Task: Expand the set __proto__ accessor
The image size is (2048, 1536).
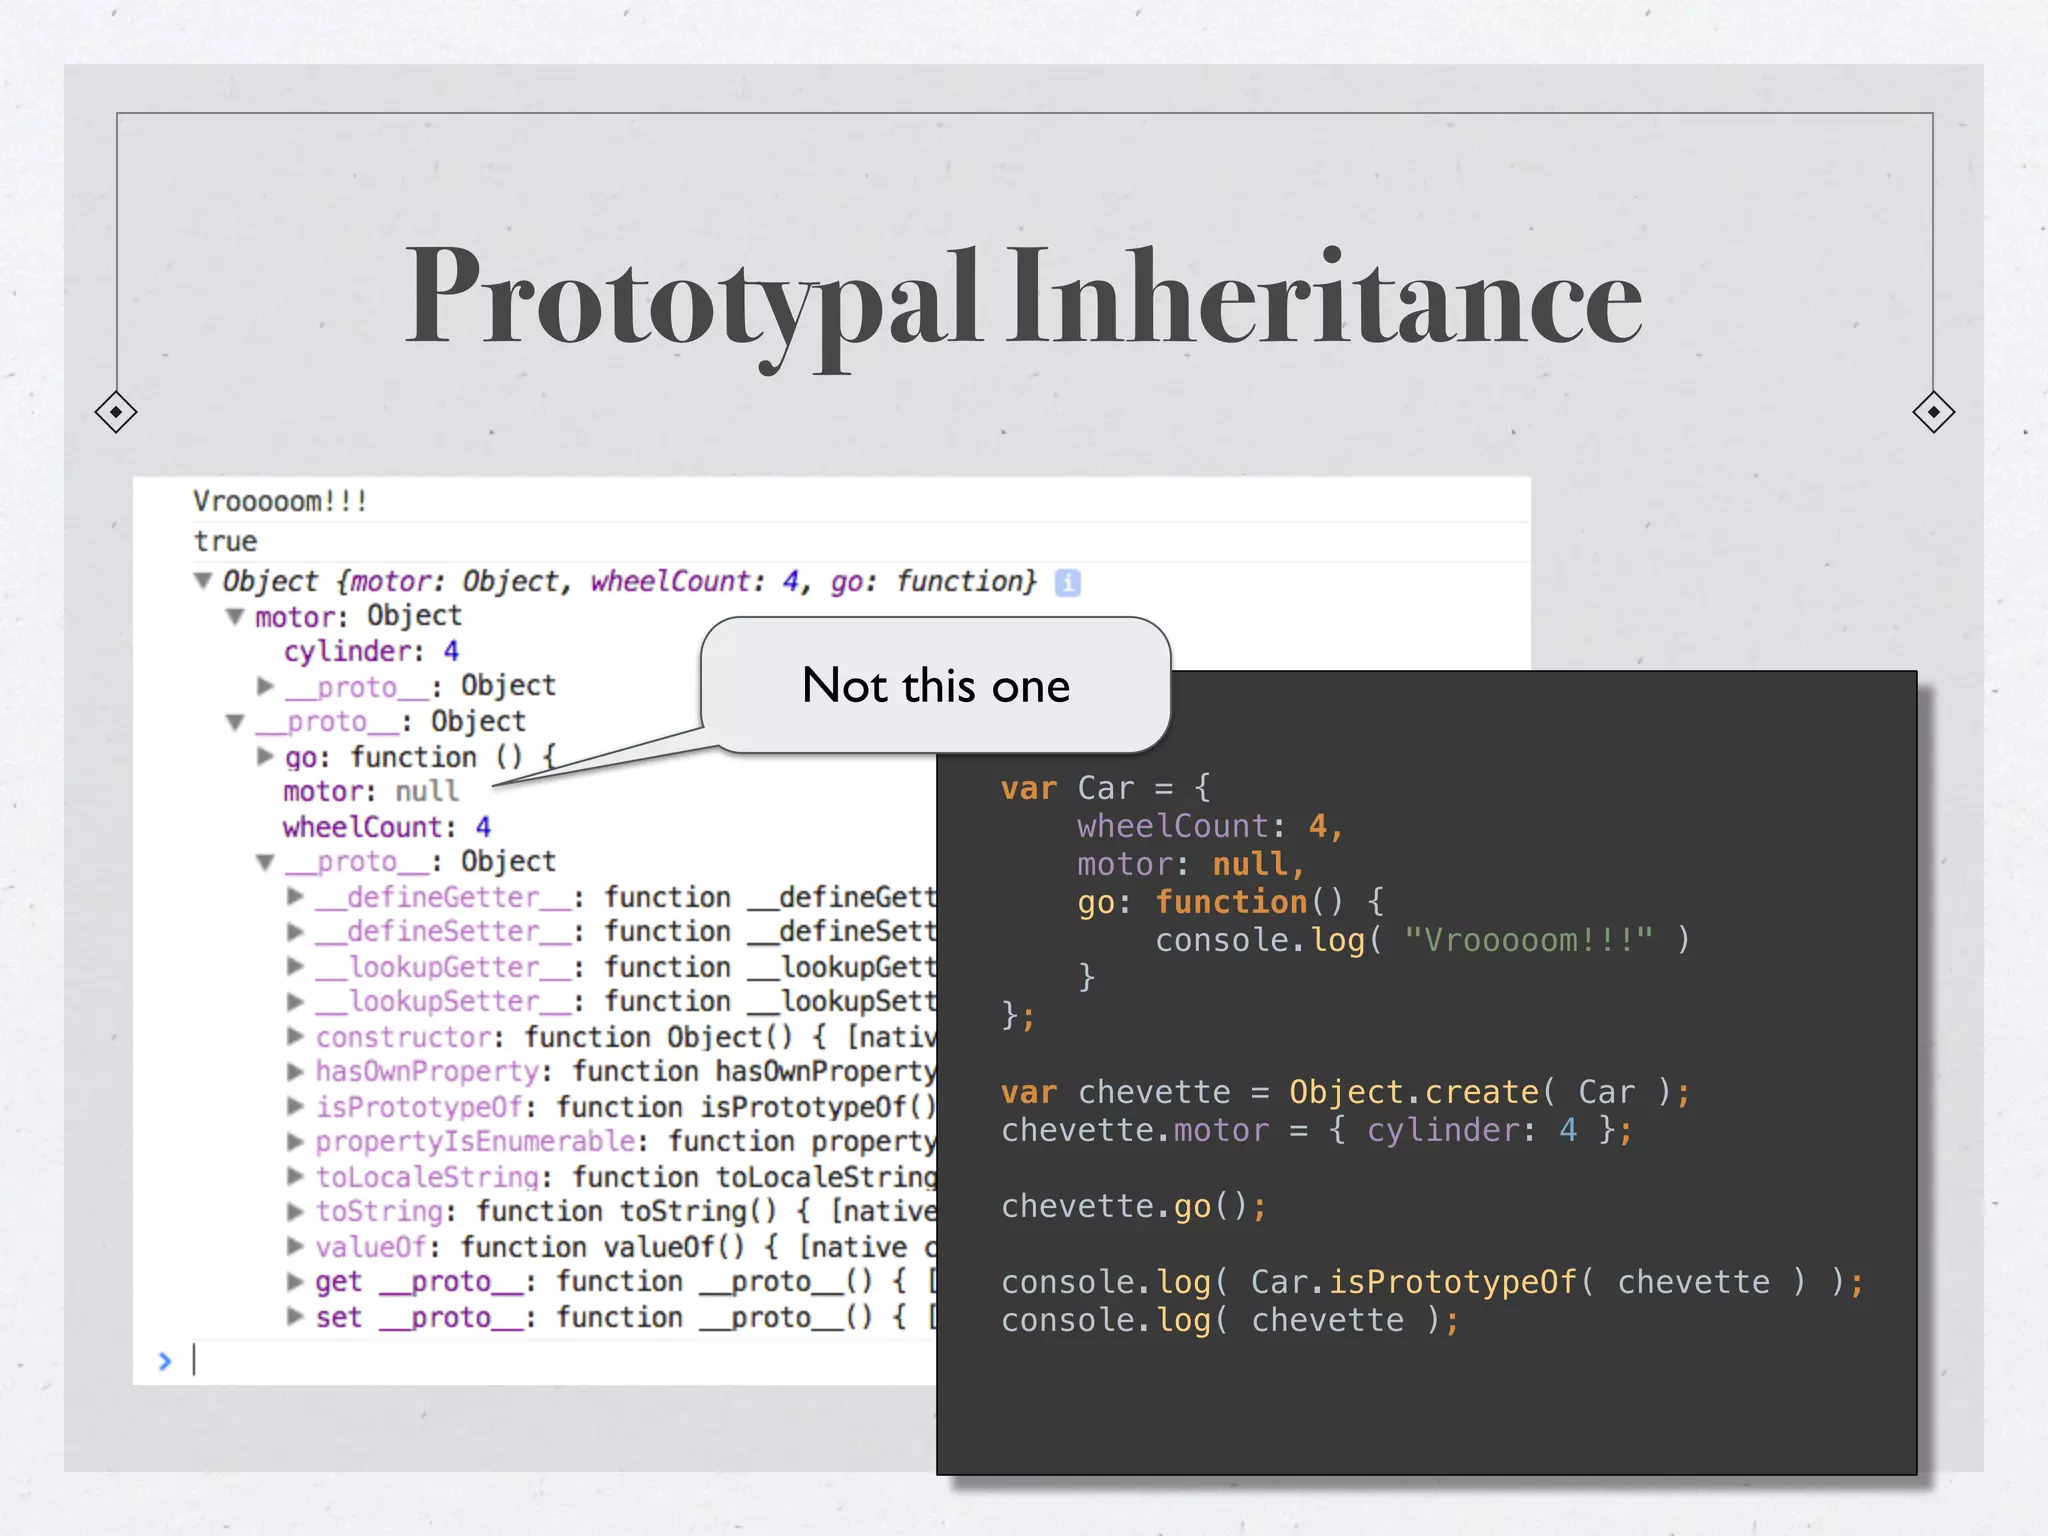Action: (295, 1317)
